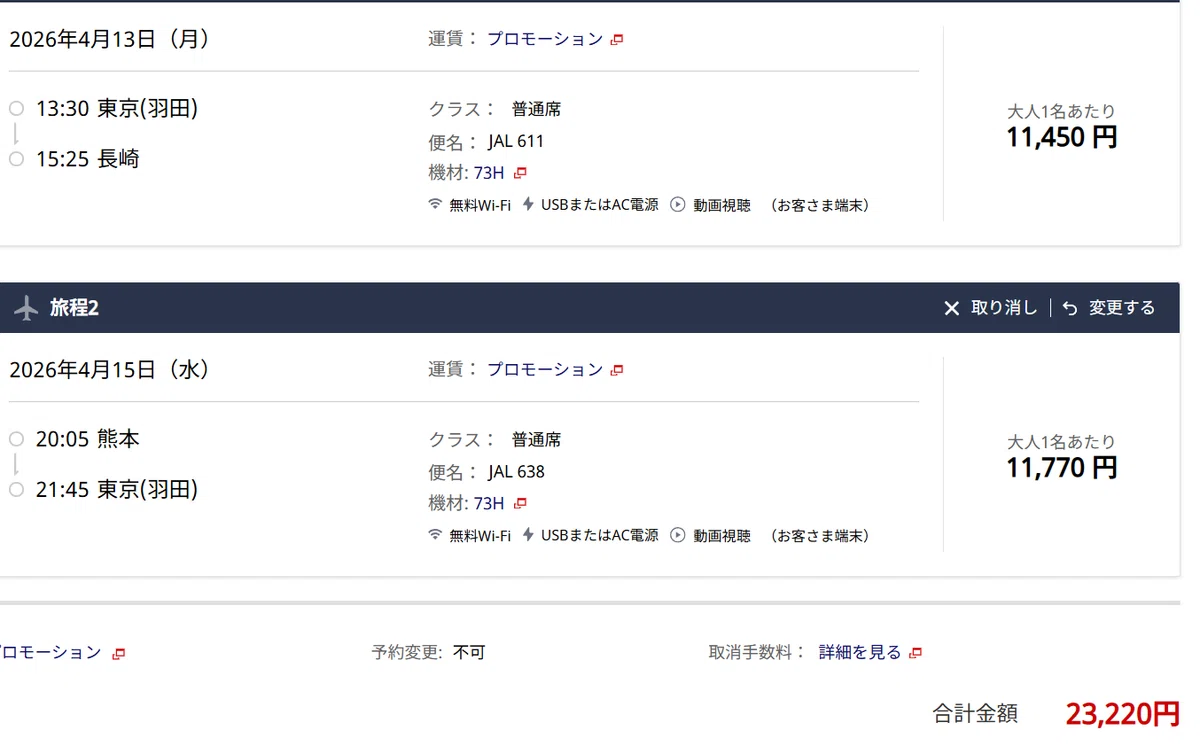Click the 旅程2 heading text
This screenshot has width=1200, height=744.
tap(75, 308)
